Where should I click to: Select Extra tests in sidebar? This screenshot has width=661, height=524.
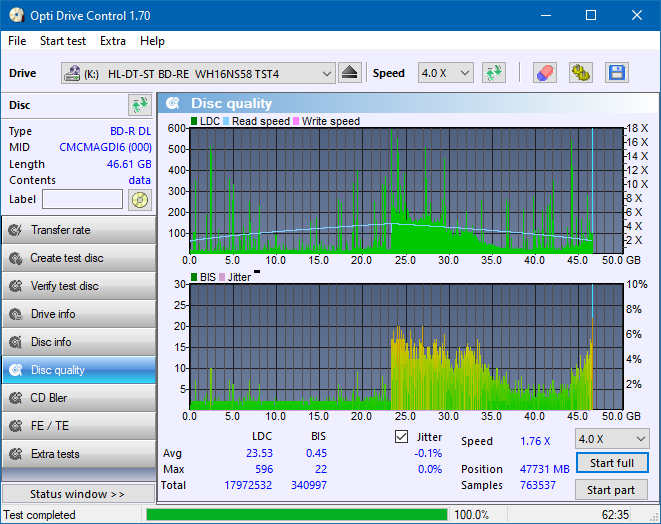(x=79, y=454)
